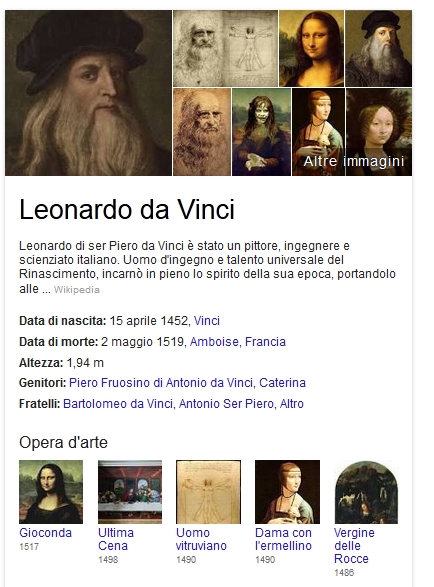Click the Vinci birthplace link

coord(207,321)
